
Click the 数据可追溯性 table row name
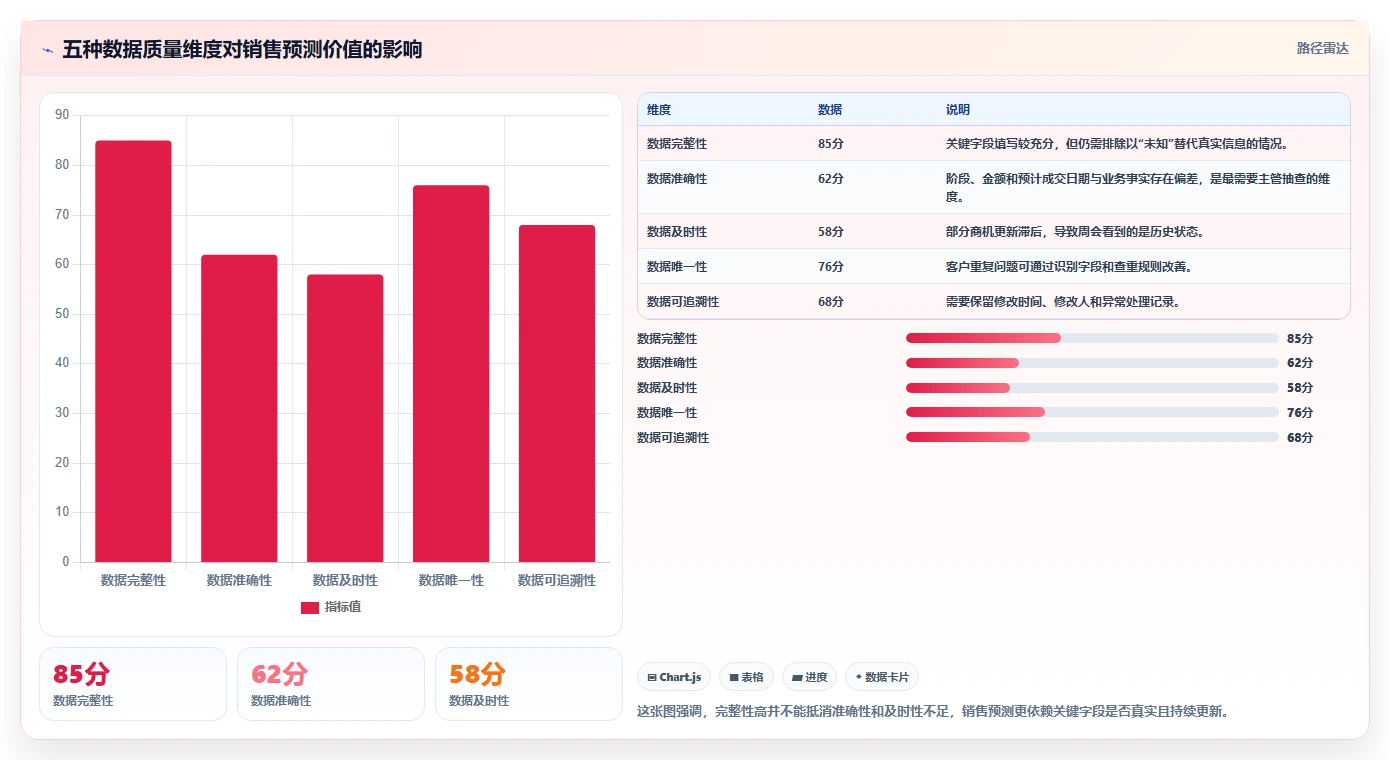(683, 302)
